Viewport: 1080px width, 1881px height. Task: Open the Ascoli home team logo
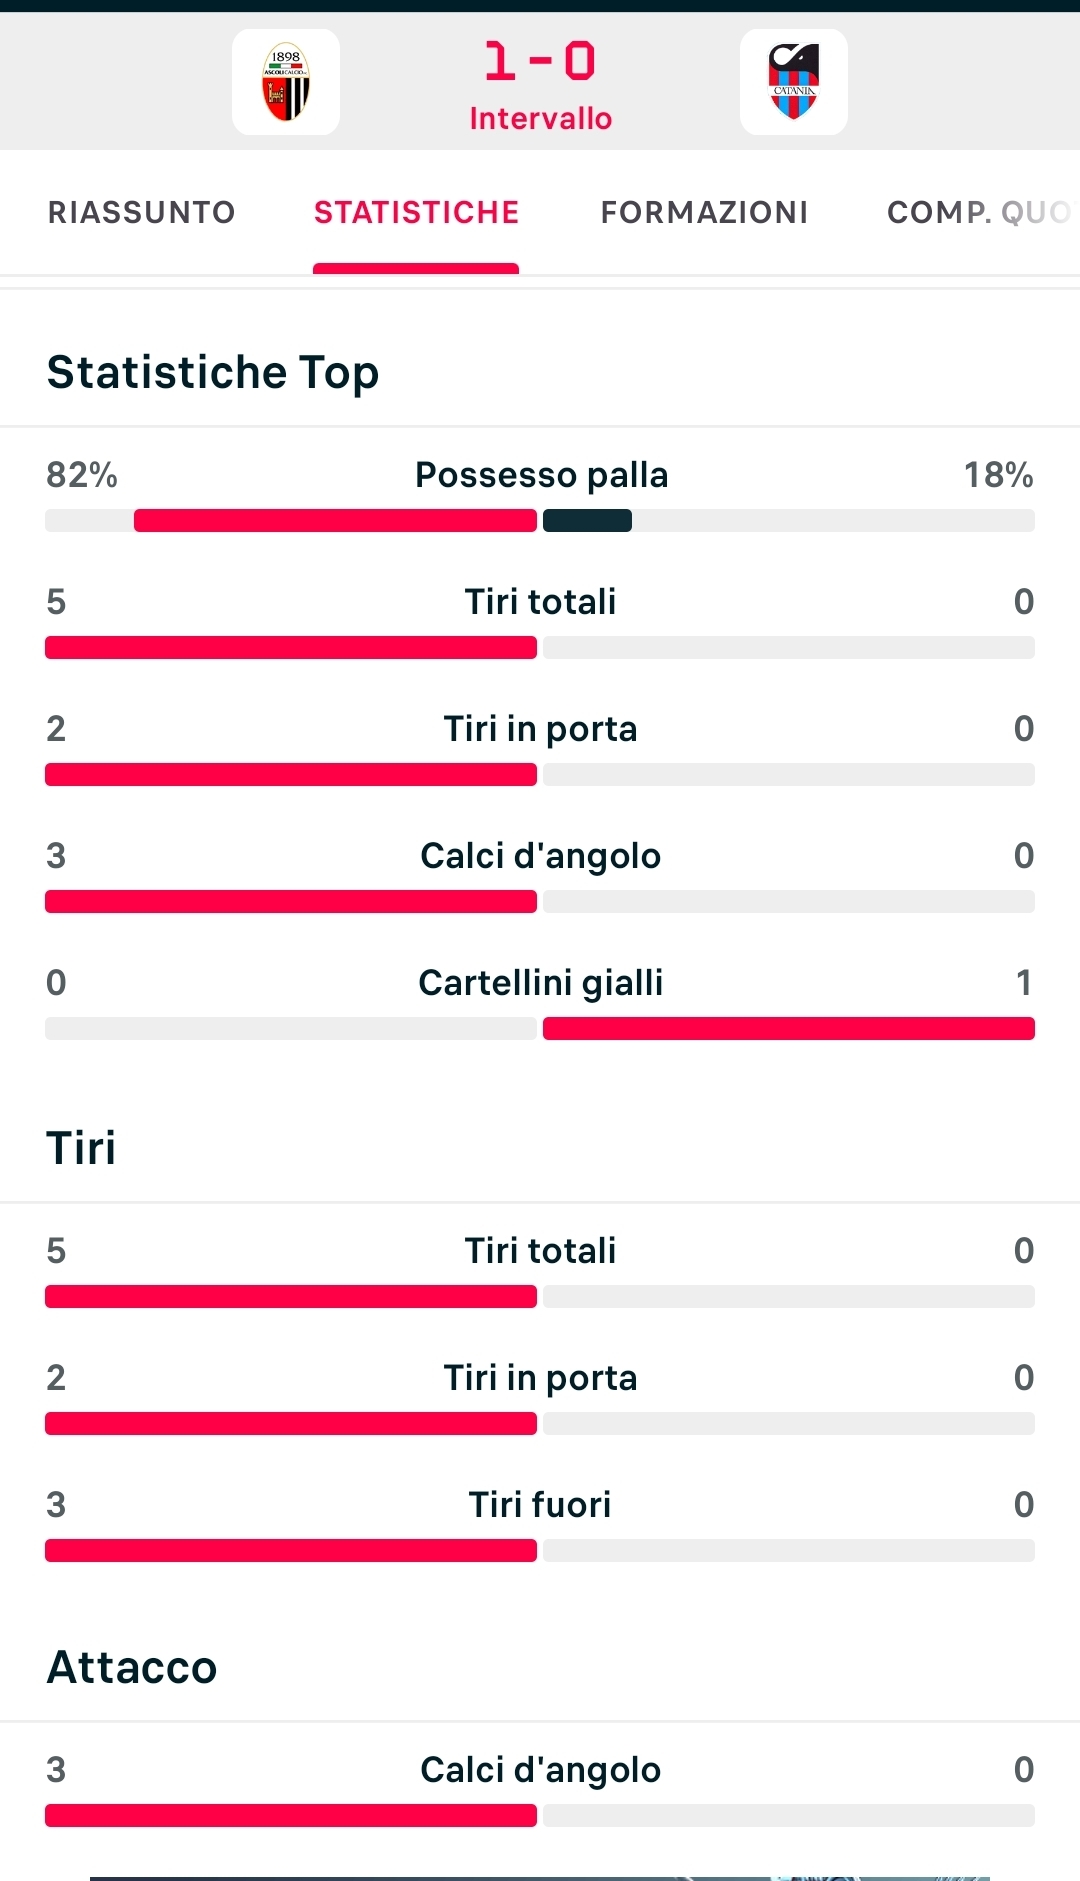pyautogui.click(x=286, y=82)
